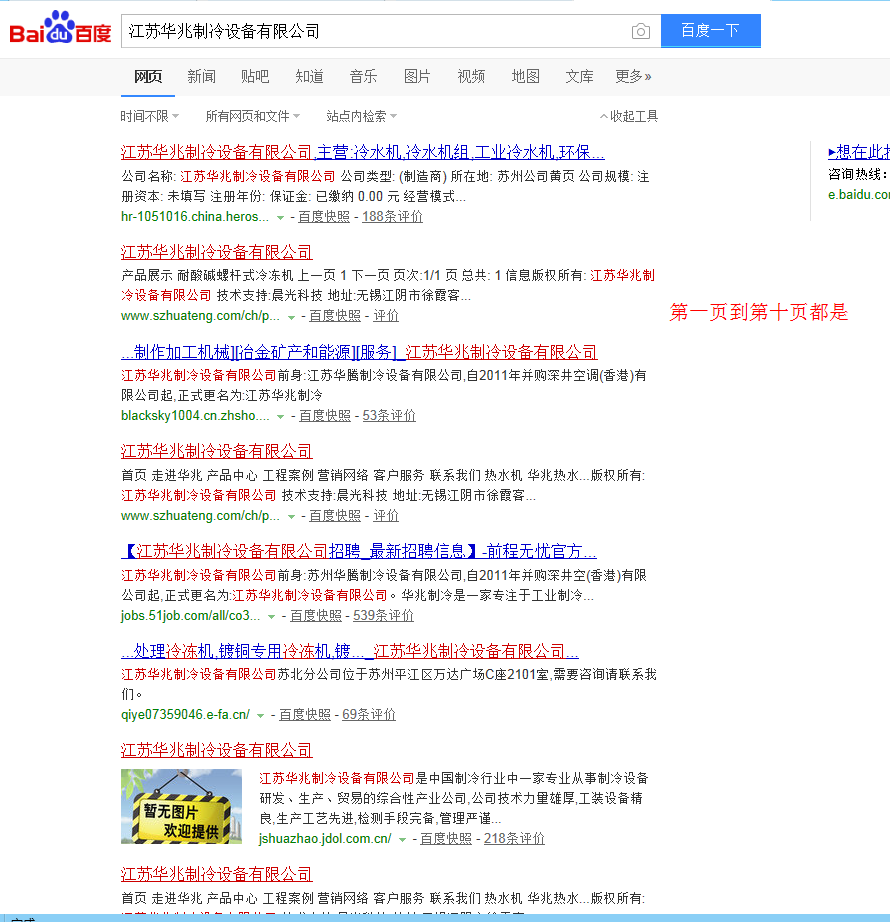
Task: Open result title above 暂无图片 thumbnail
Action: (216, 750)
